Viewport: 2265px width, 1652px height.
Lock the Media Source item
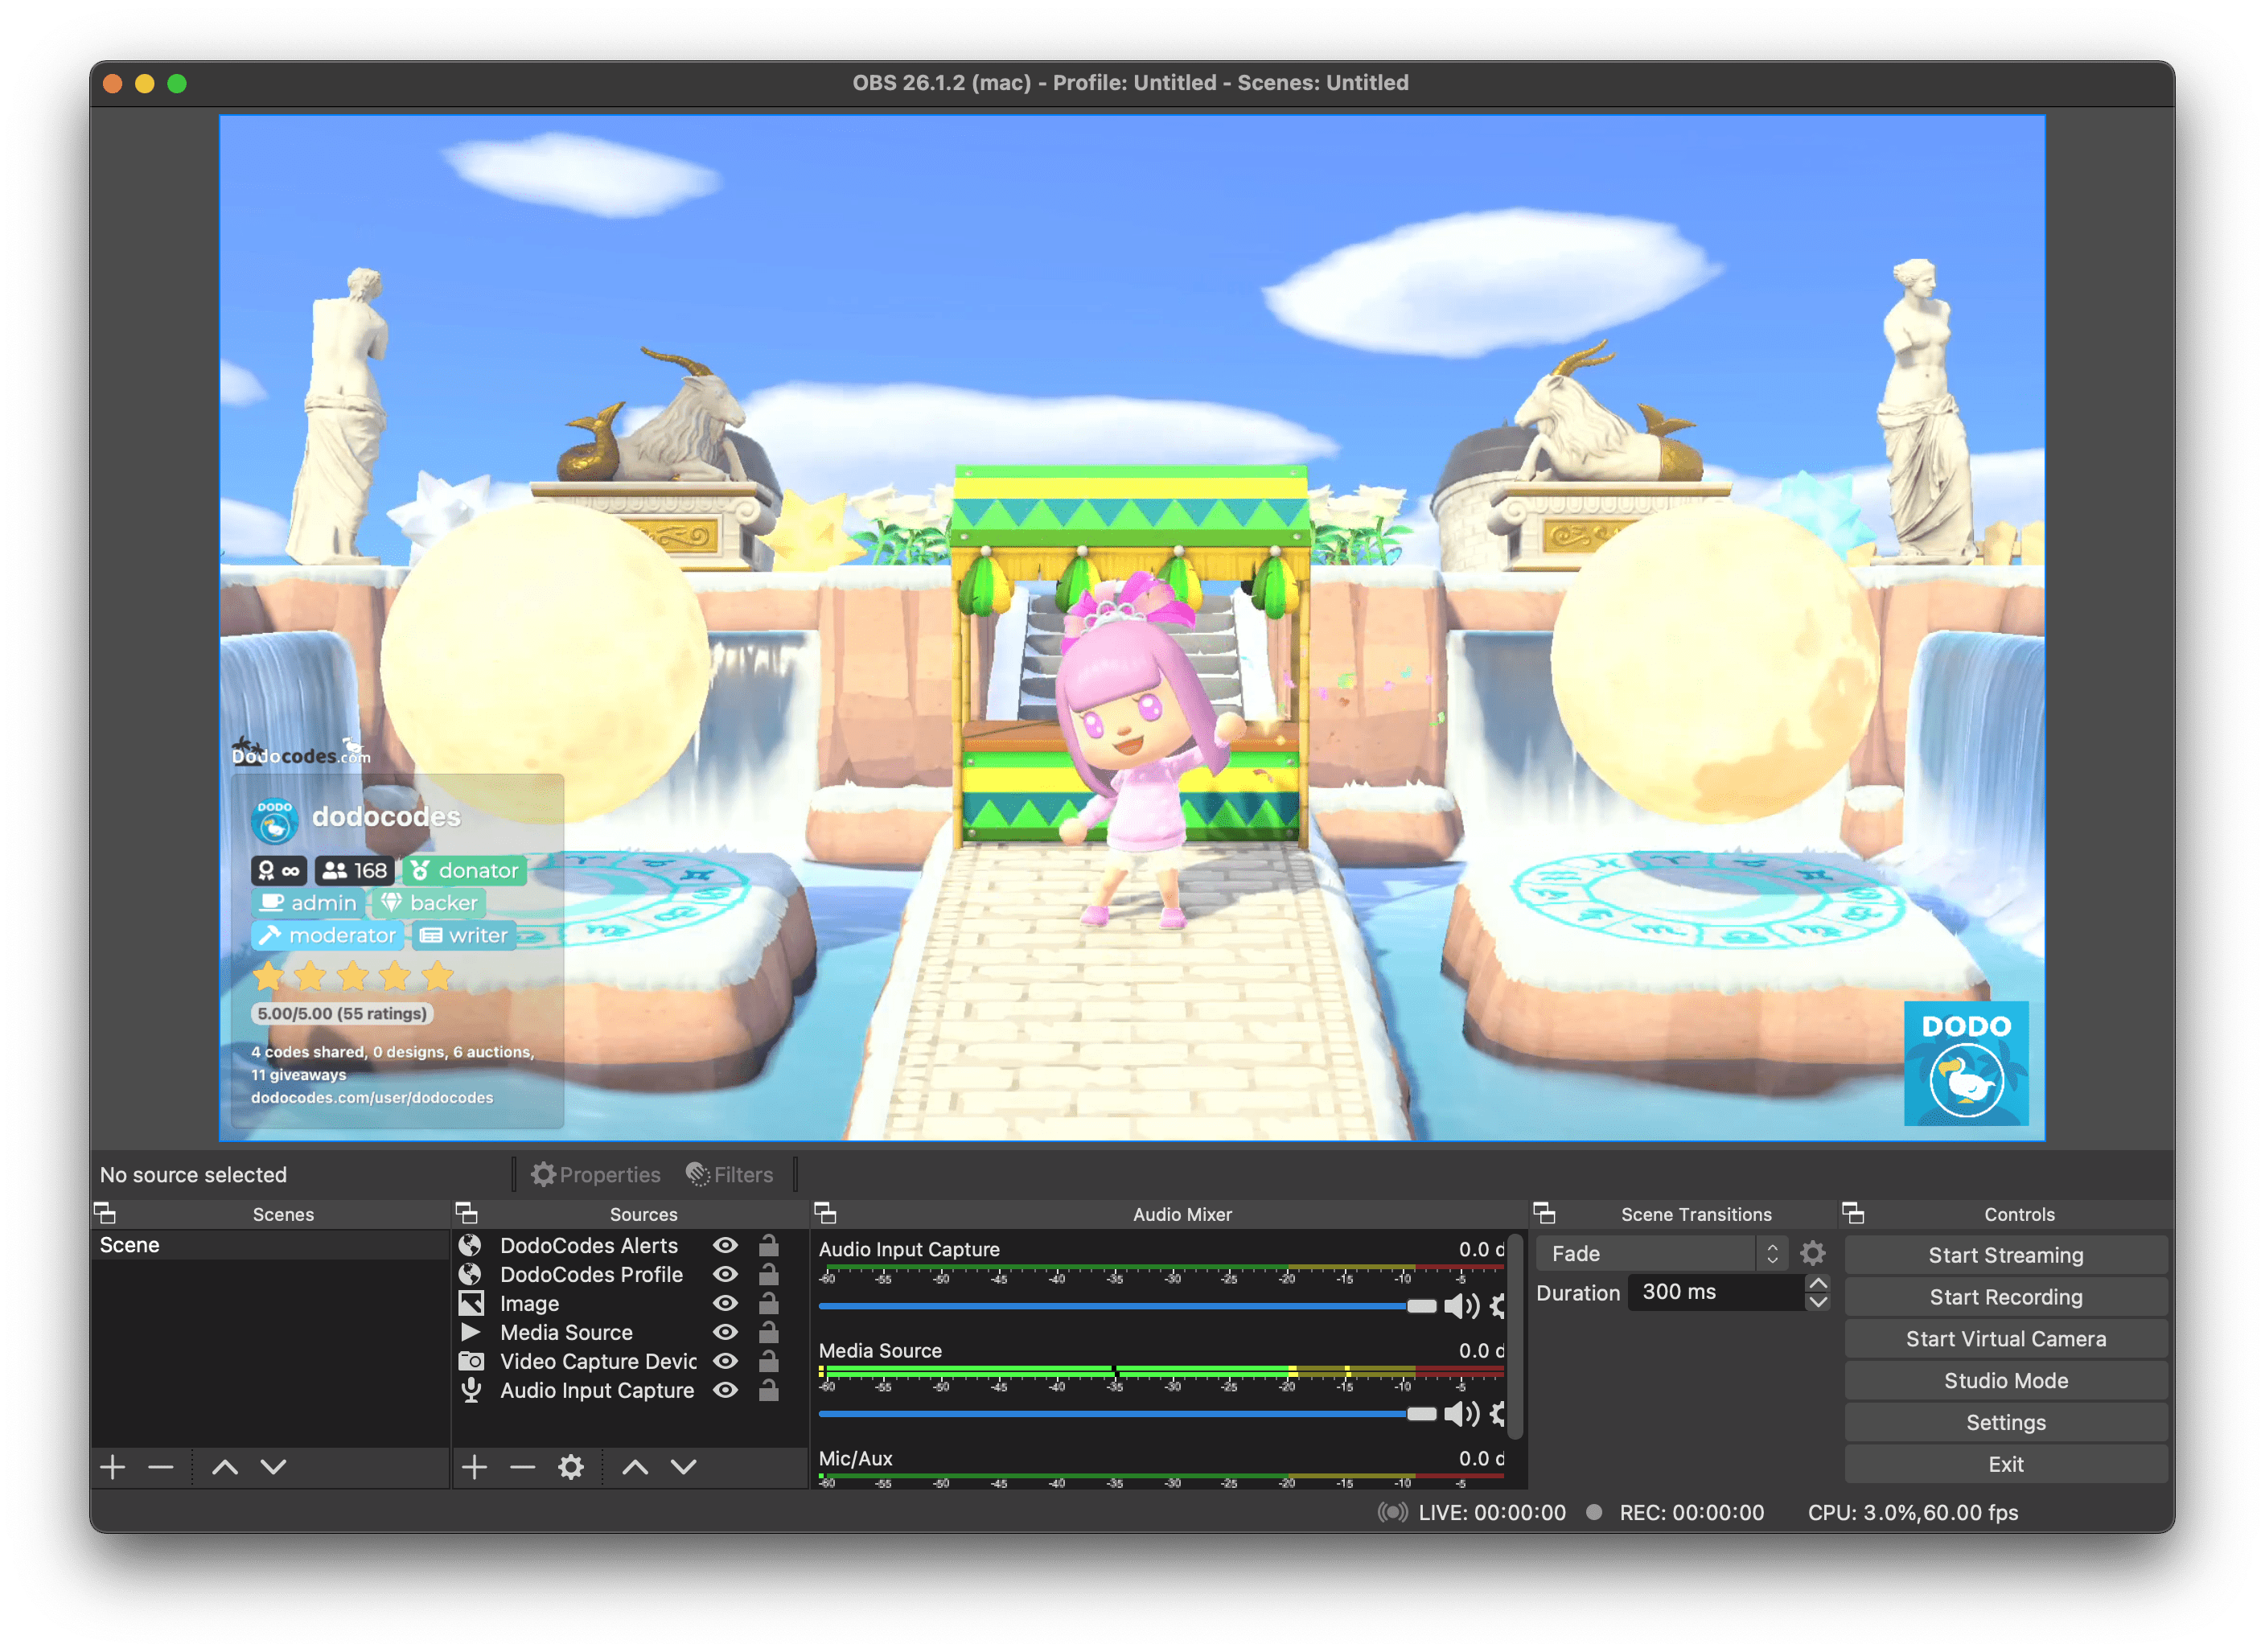768,1332
